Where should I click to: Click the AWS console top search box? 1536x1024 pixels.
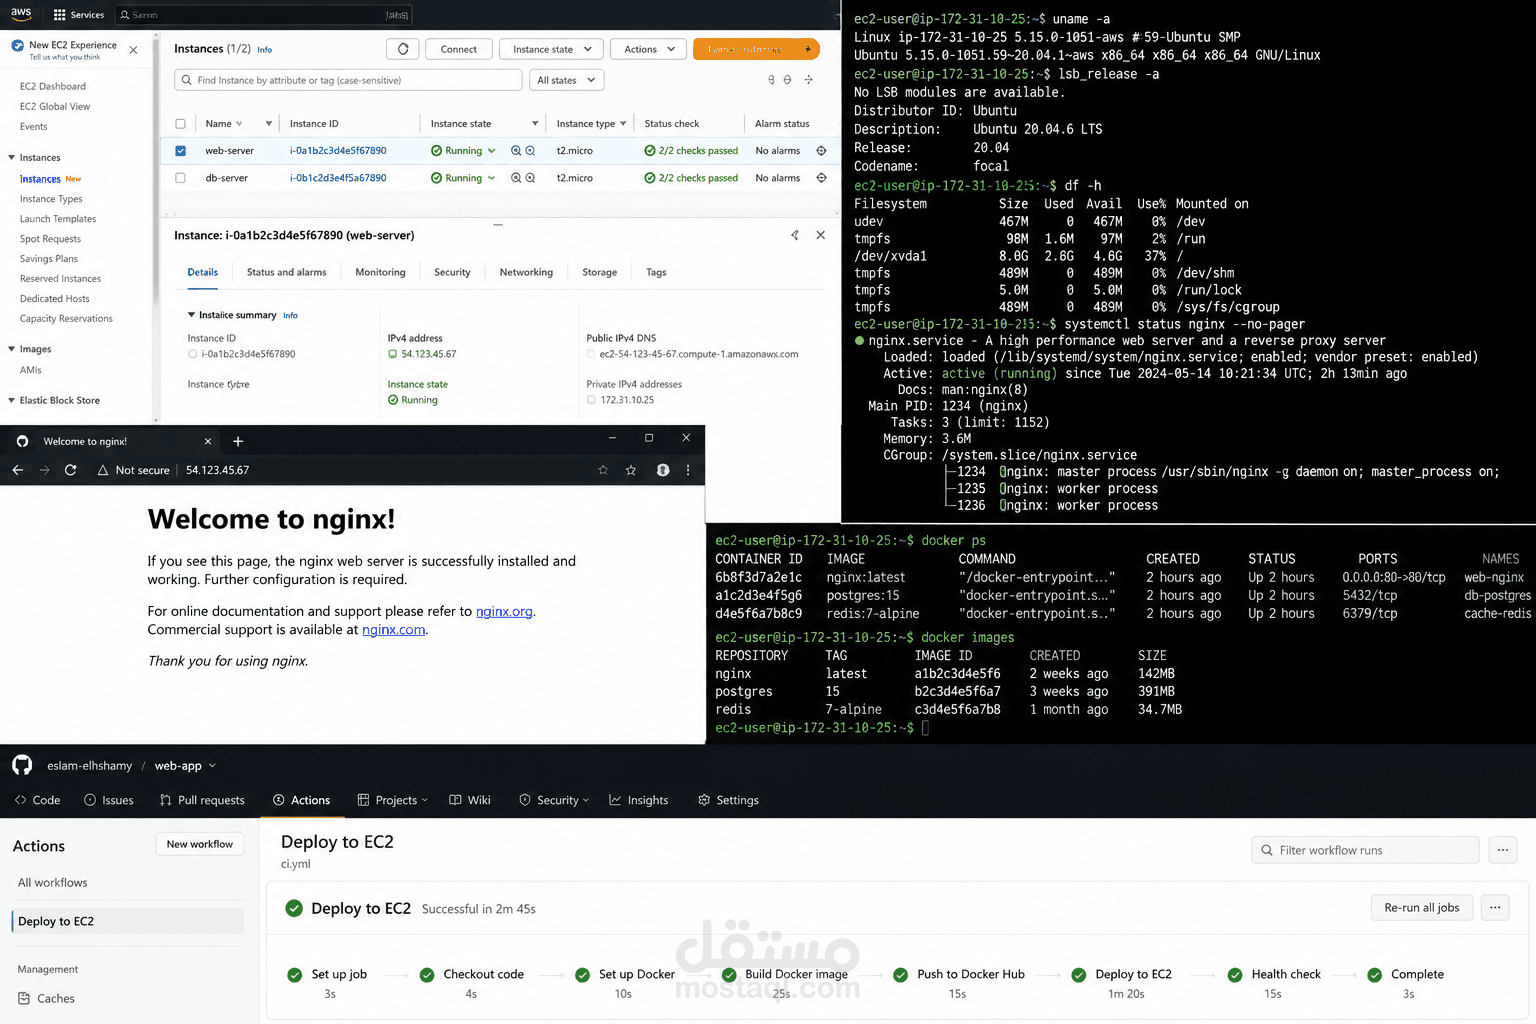pos(264,15)
